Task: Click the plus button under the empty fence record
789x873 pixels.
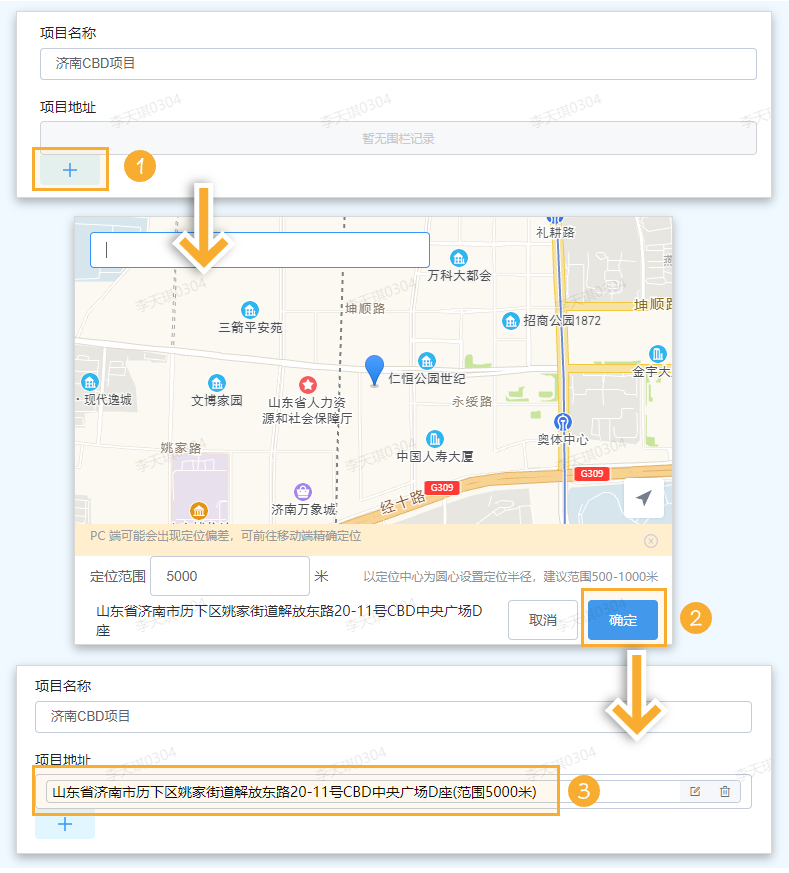Action: click(70, 170)
